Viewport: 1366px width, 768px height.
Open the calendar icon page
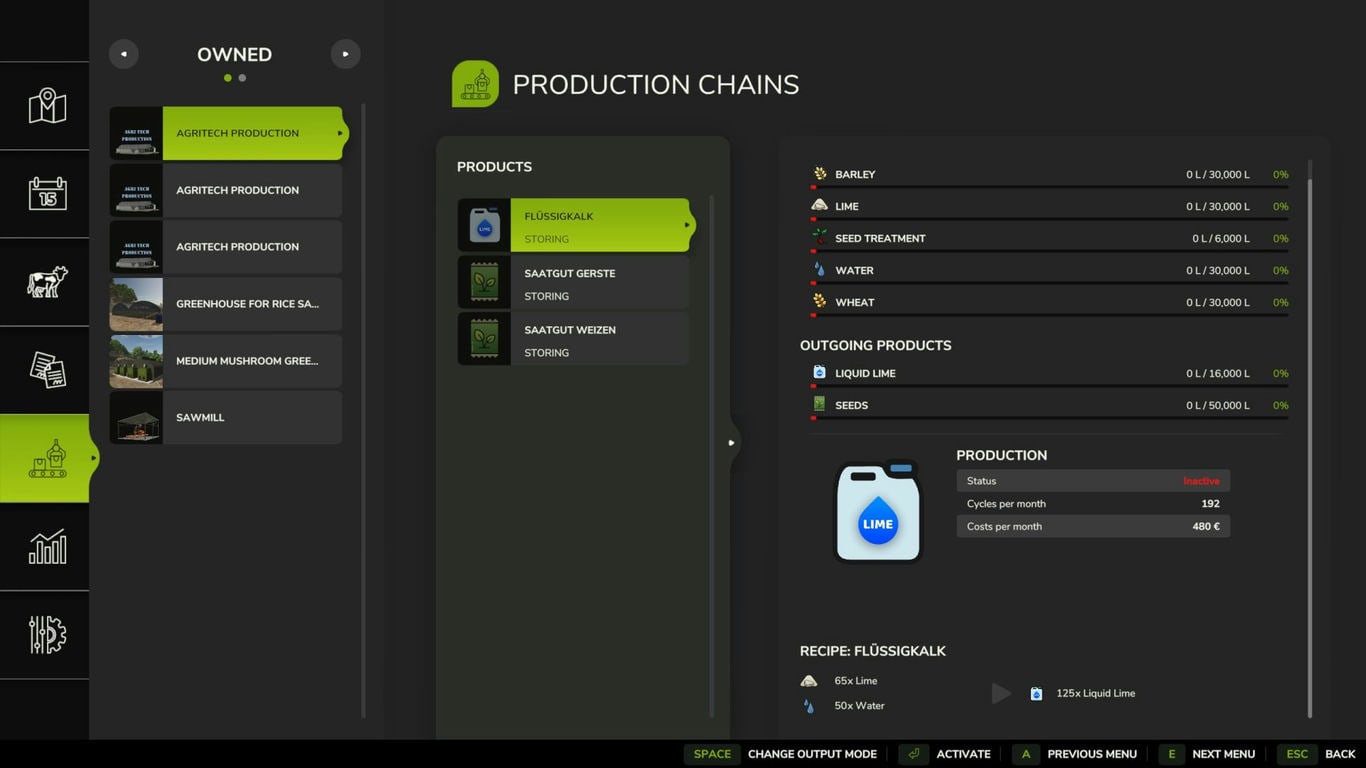click(47, 193)
